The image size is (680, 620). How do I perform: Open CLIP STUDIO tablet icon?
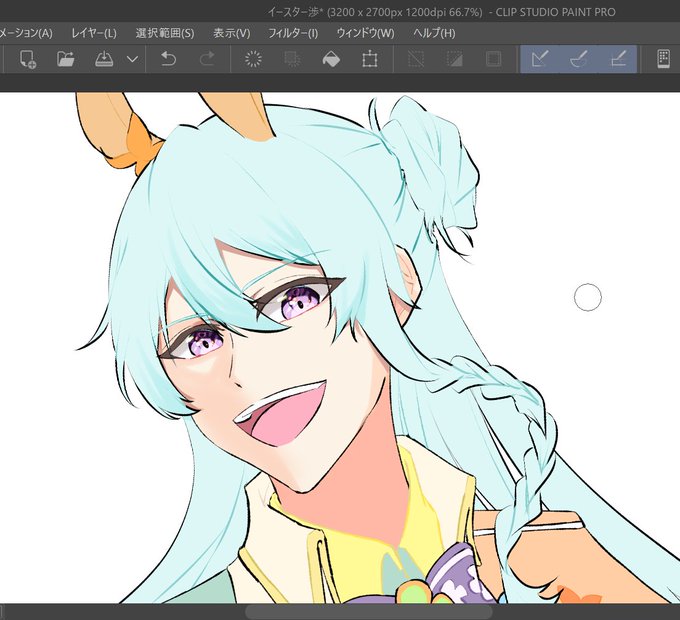coord(664,59)
